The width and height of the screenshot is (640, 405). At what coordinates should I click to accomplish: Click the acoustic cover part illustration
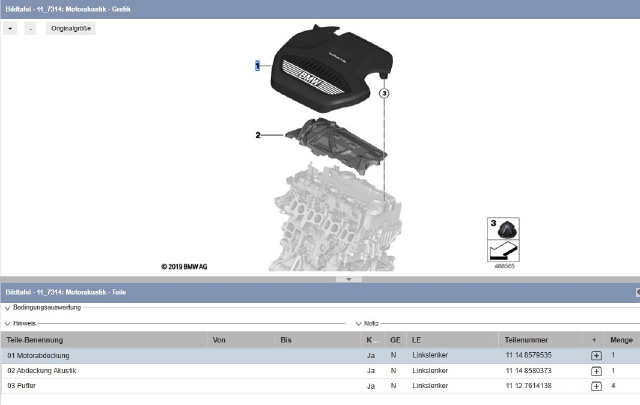[336, 145]
